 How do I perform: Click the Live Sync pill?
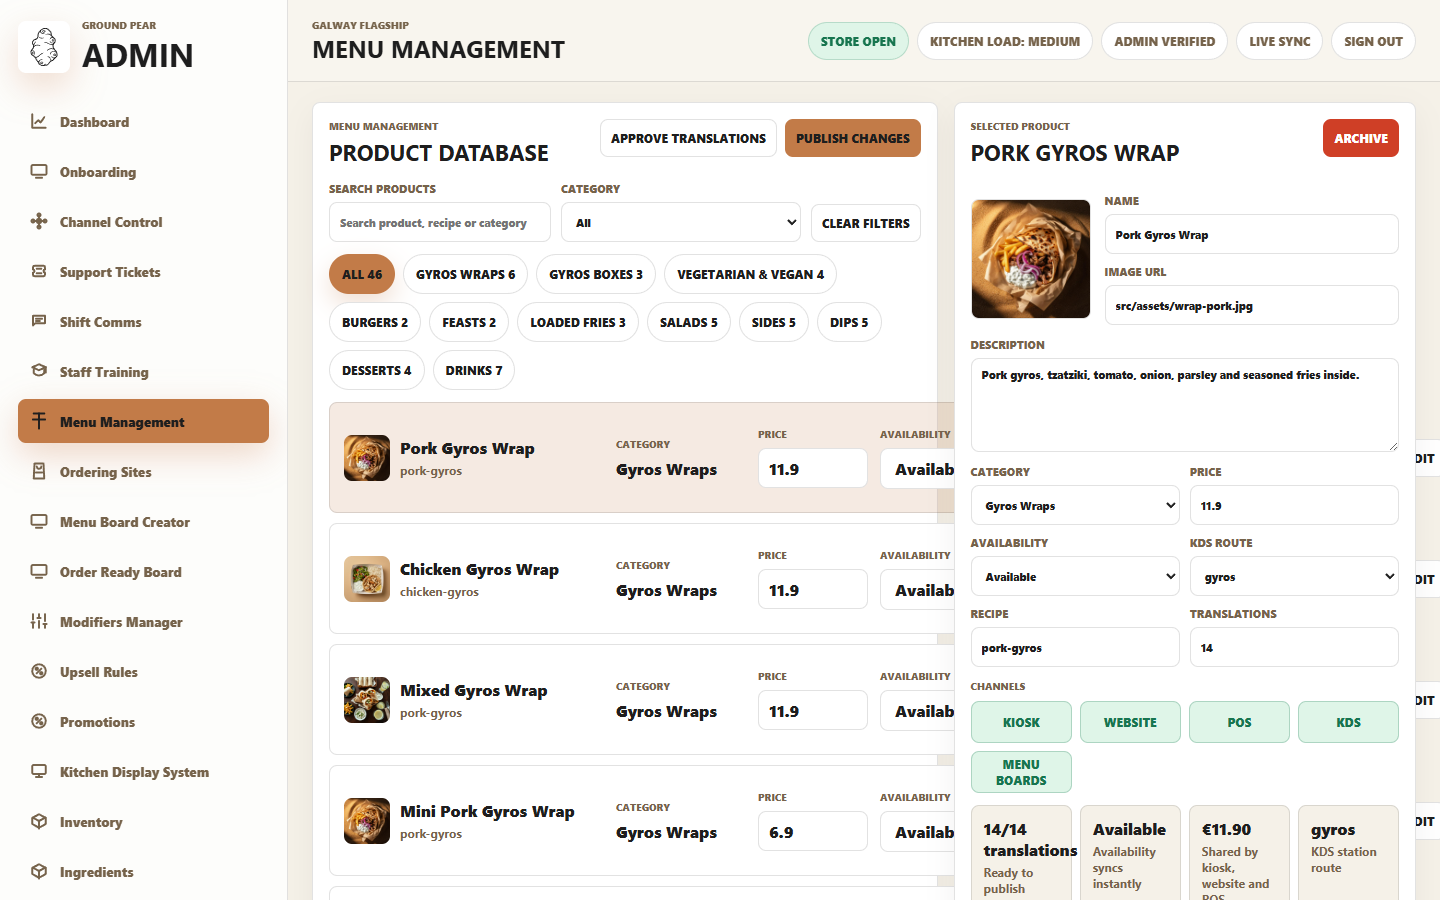(x=1280, y=41)
